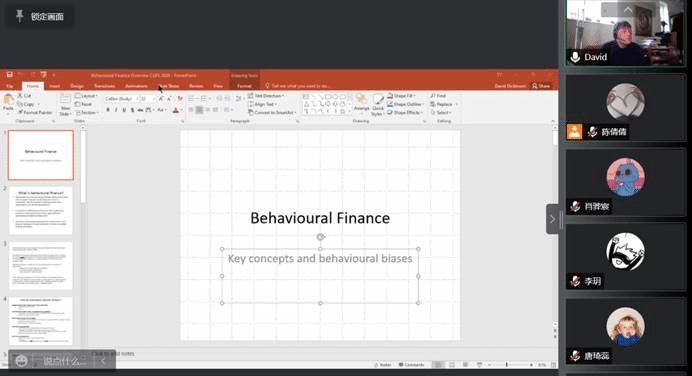Viewport: 692px width, 376px height.
Task: Toggle italic formatting button
Action: [x=116, y=110]
